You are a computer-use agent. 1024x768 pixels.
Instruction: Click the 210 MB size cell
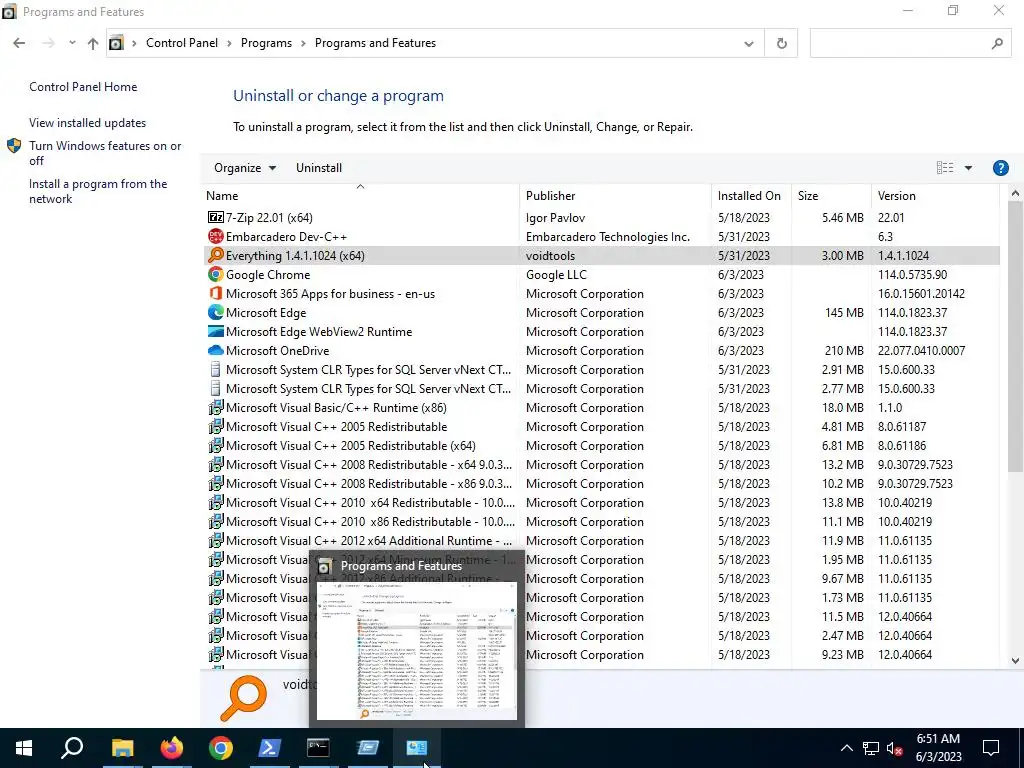(844, 351)
